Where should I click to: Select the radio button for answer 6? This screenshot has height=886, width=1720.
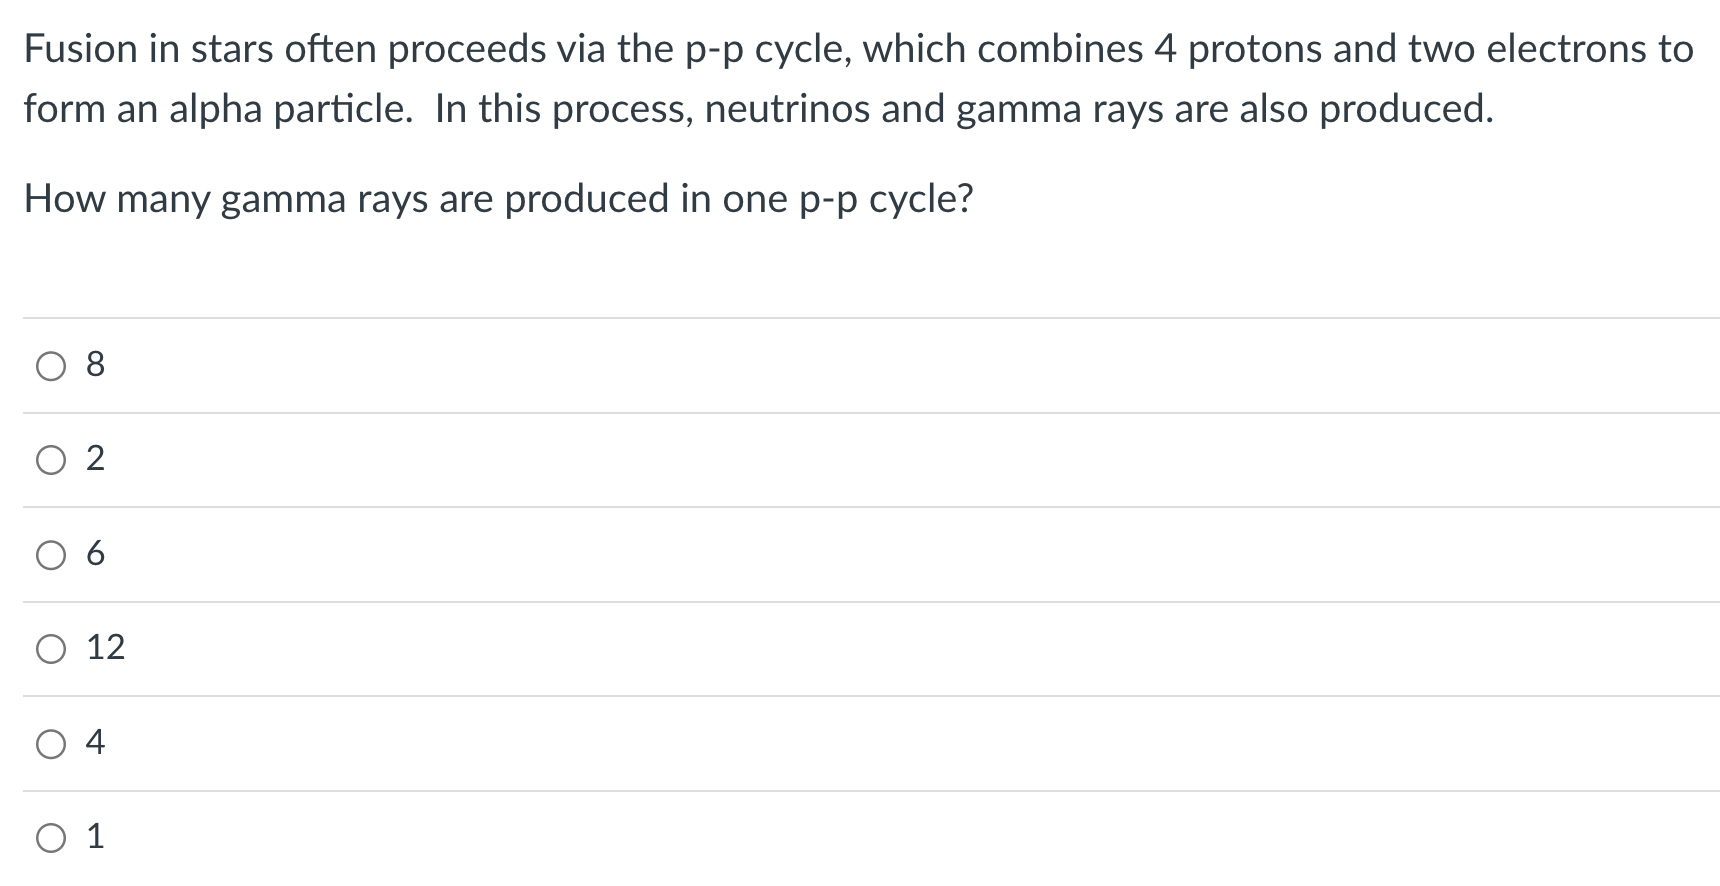click(x=50, y=554)
